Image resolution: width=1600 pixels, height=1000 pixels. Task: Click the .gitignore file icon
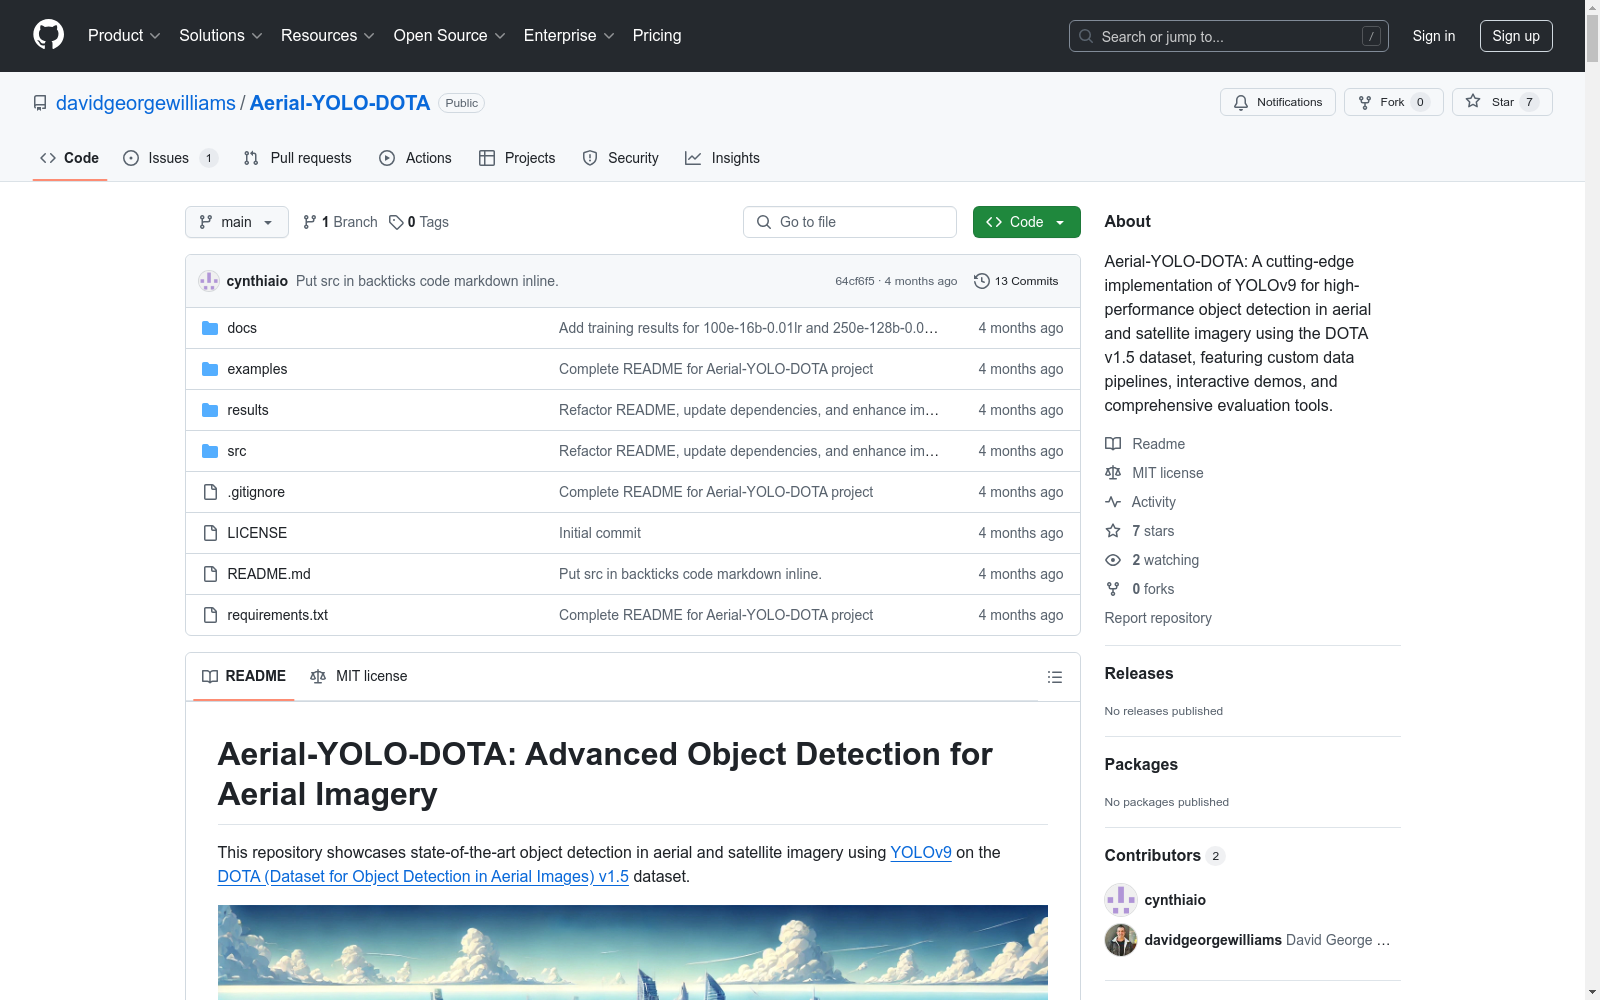(x=210, y=492)
